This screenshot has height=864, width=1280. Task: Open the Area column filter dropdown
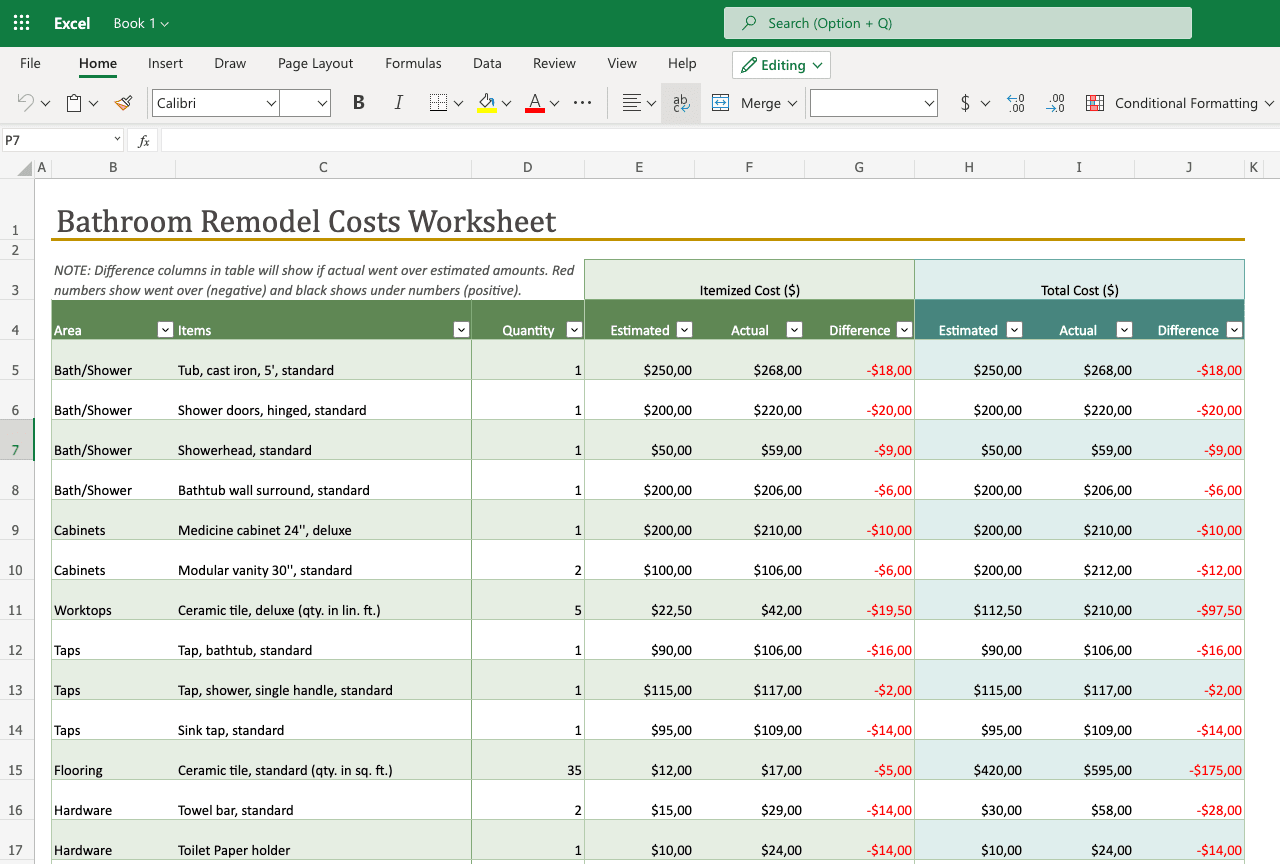pyautogui.click(x=165, y=330)
